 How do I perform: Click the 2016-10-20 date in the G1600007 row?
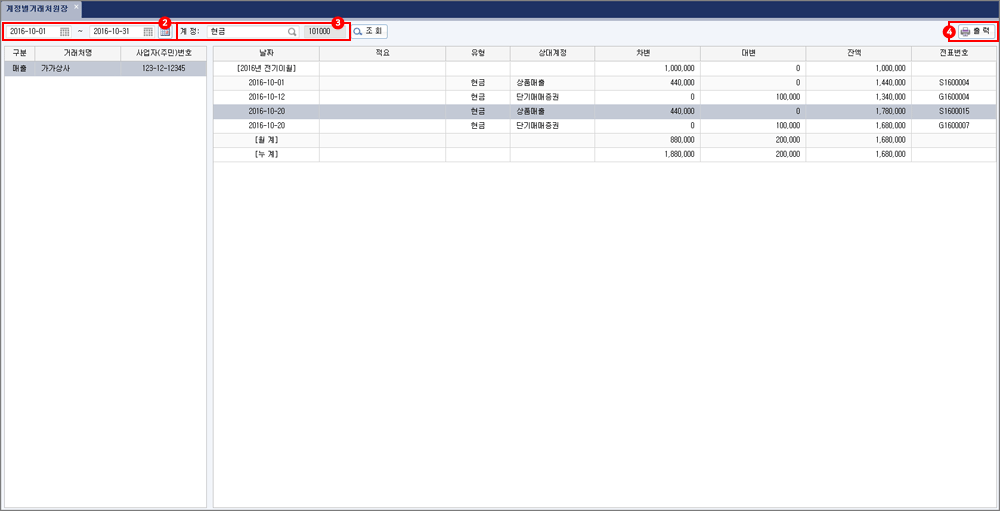click(267, 126)
